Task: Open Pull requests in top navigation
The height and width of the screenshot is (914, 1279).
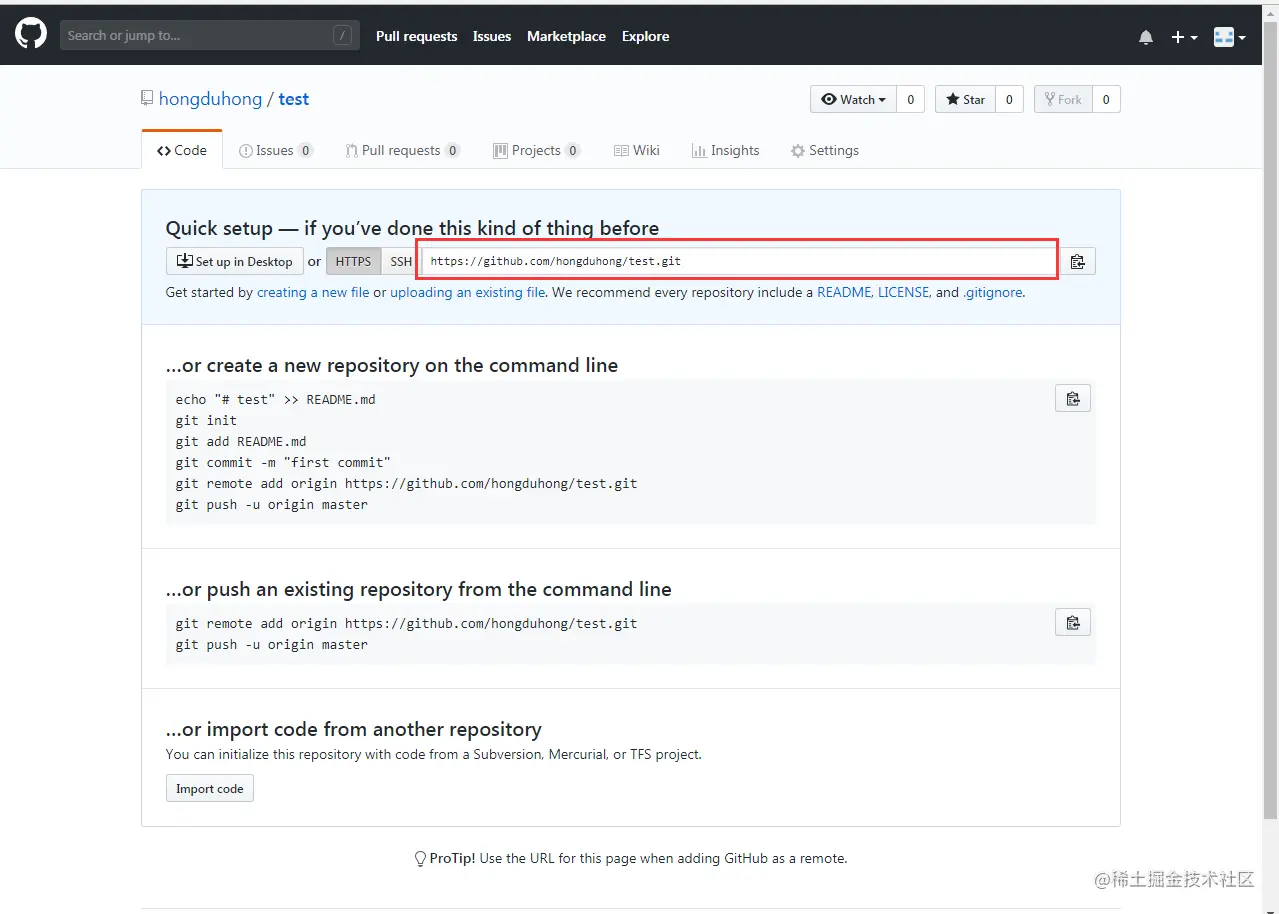Action: pyautogui.click(x=416, y=36)
